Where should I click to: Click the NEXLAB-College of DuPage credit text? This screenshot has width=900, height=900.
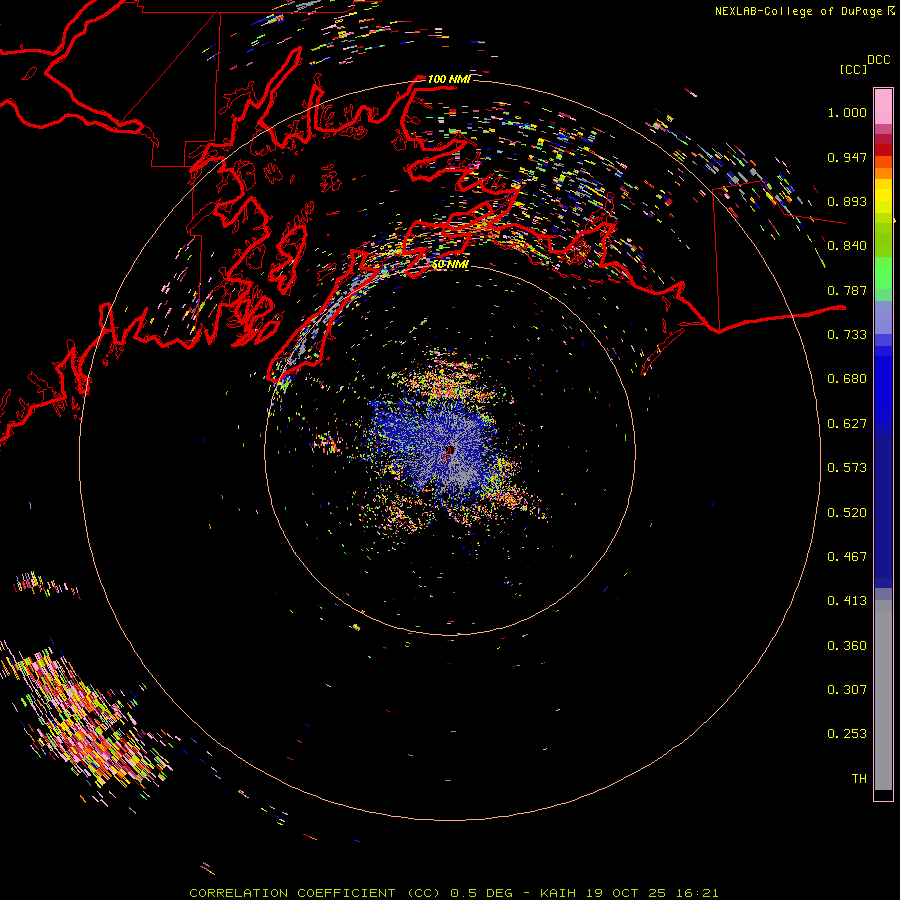pyautogui.click(x=798, y=11)
